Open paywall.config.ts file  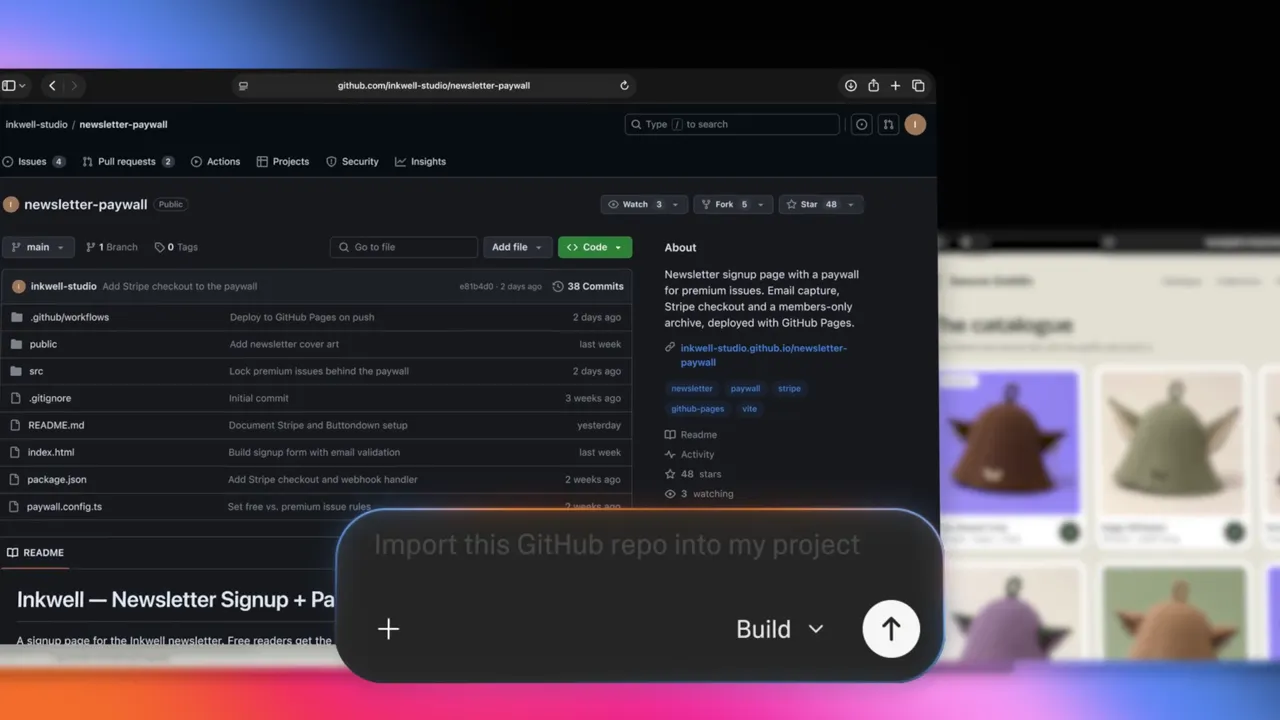tap(64, 507)
